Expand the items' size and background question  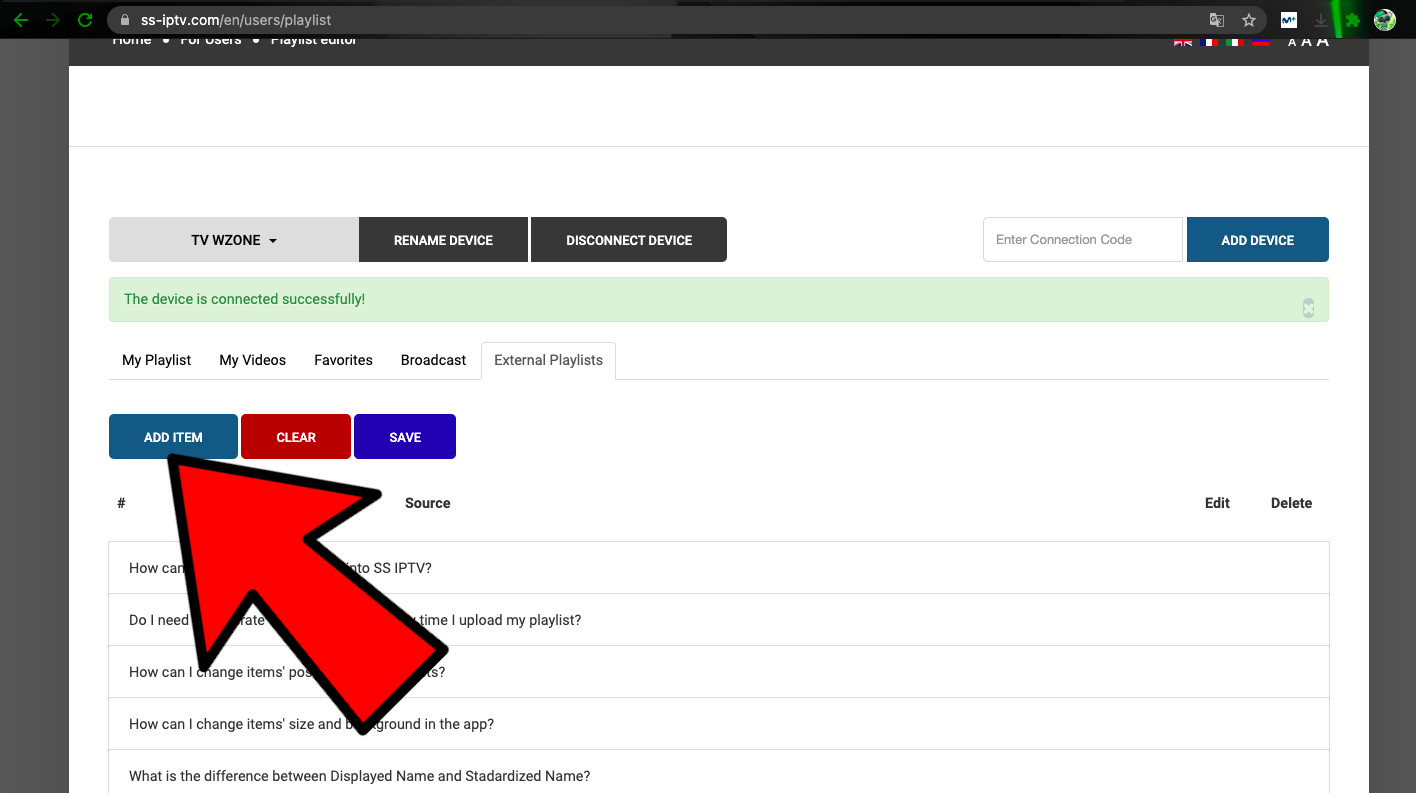pyautogui.click(x=311, y=724)
